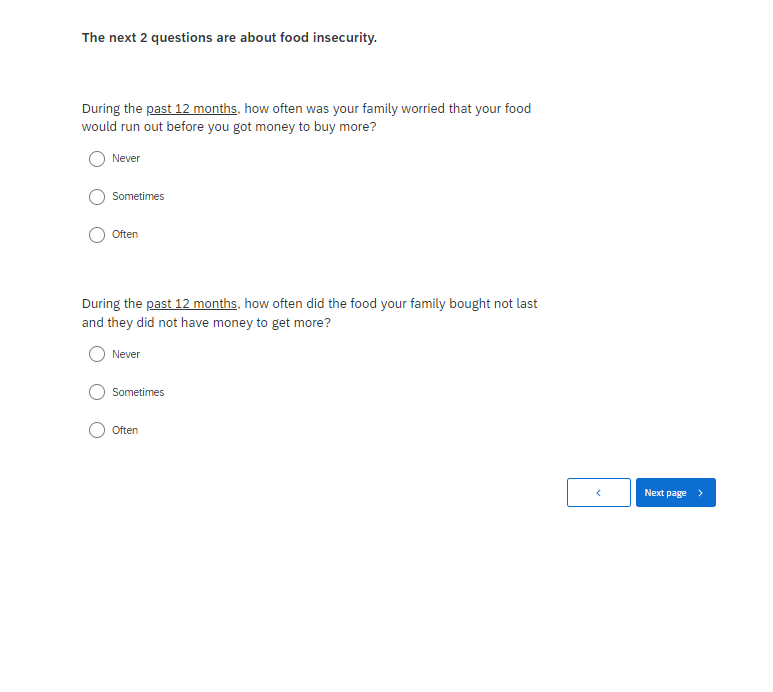This screenshot has height=692, width=773.
Task: Click the 'Sometimes' label text under second question
Action: [x=138, y=393]
